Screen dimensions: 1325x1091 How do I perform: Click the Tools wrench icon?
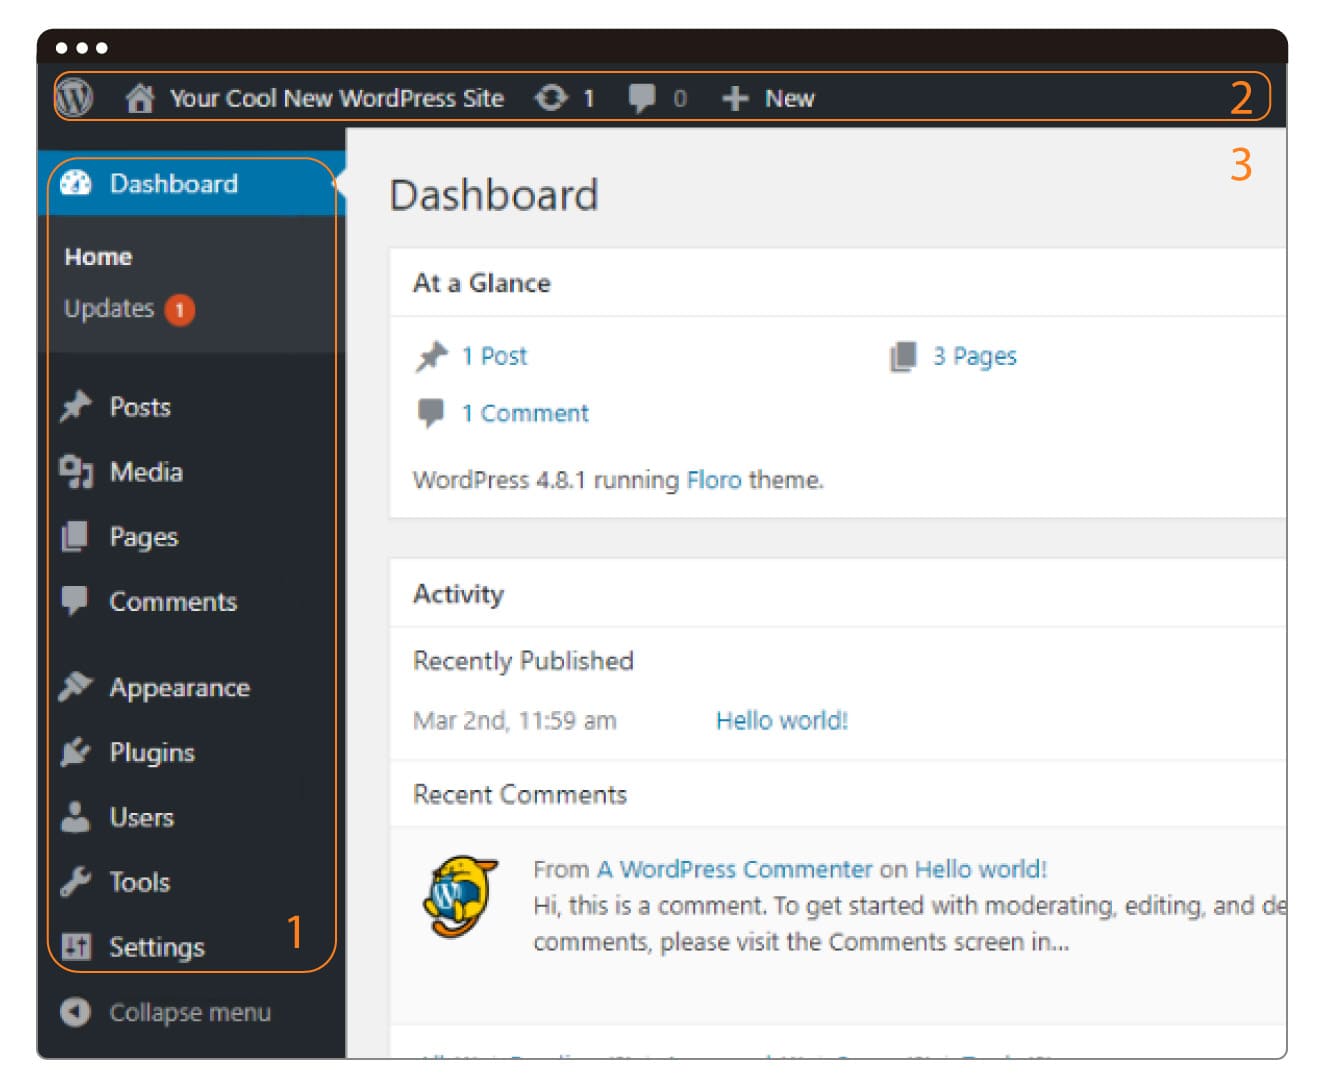click(x=76, y=881)
